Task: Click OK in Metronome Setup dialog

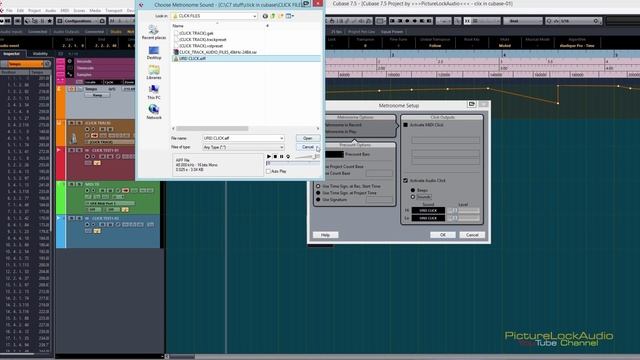Action: [x=443, y=235]
